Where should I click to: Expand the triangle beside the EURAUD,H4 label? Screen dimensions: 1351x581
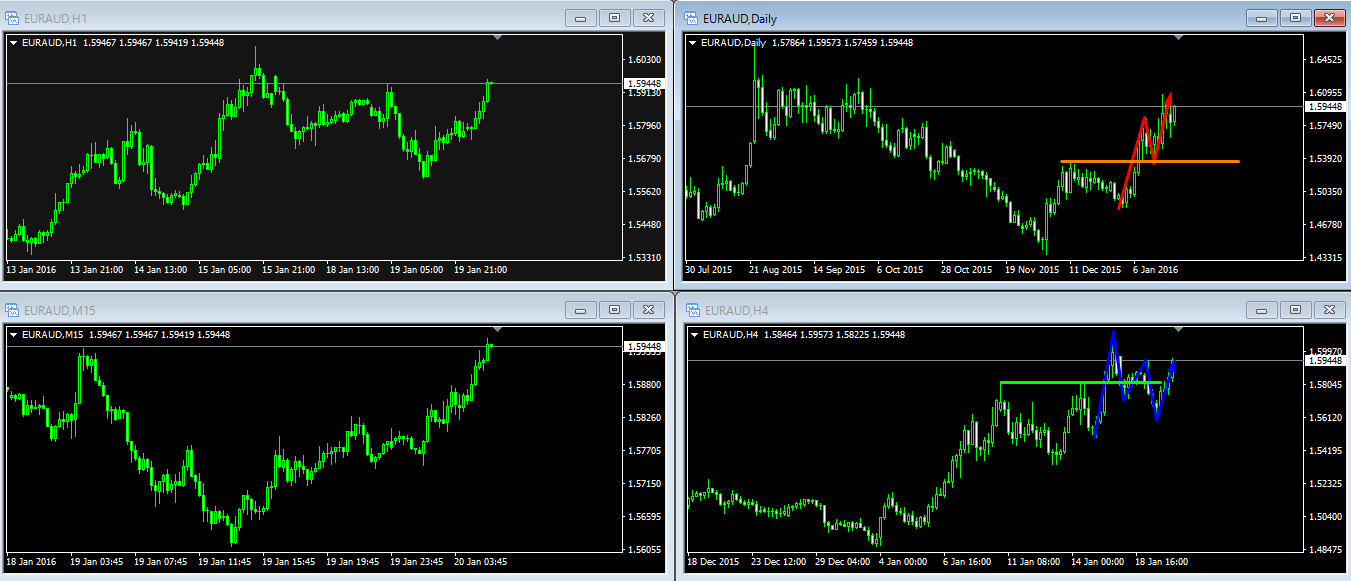(x=691, y=335)
